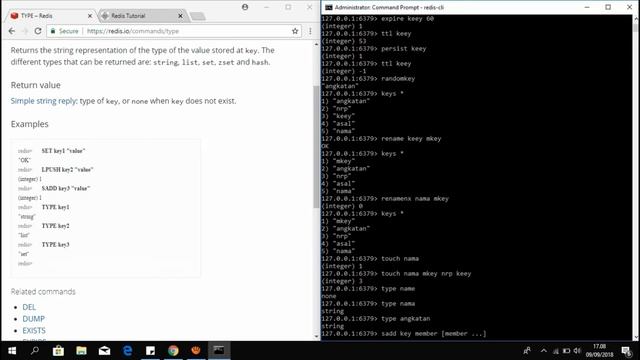This screenshot has height=360, width=640.
Task: Open the People icon in system tray
Action: [x=527, y=350]
